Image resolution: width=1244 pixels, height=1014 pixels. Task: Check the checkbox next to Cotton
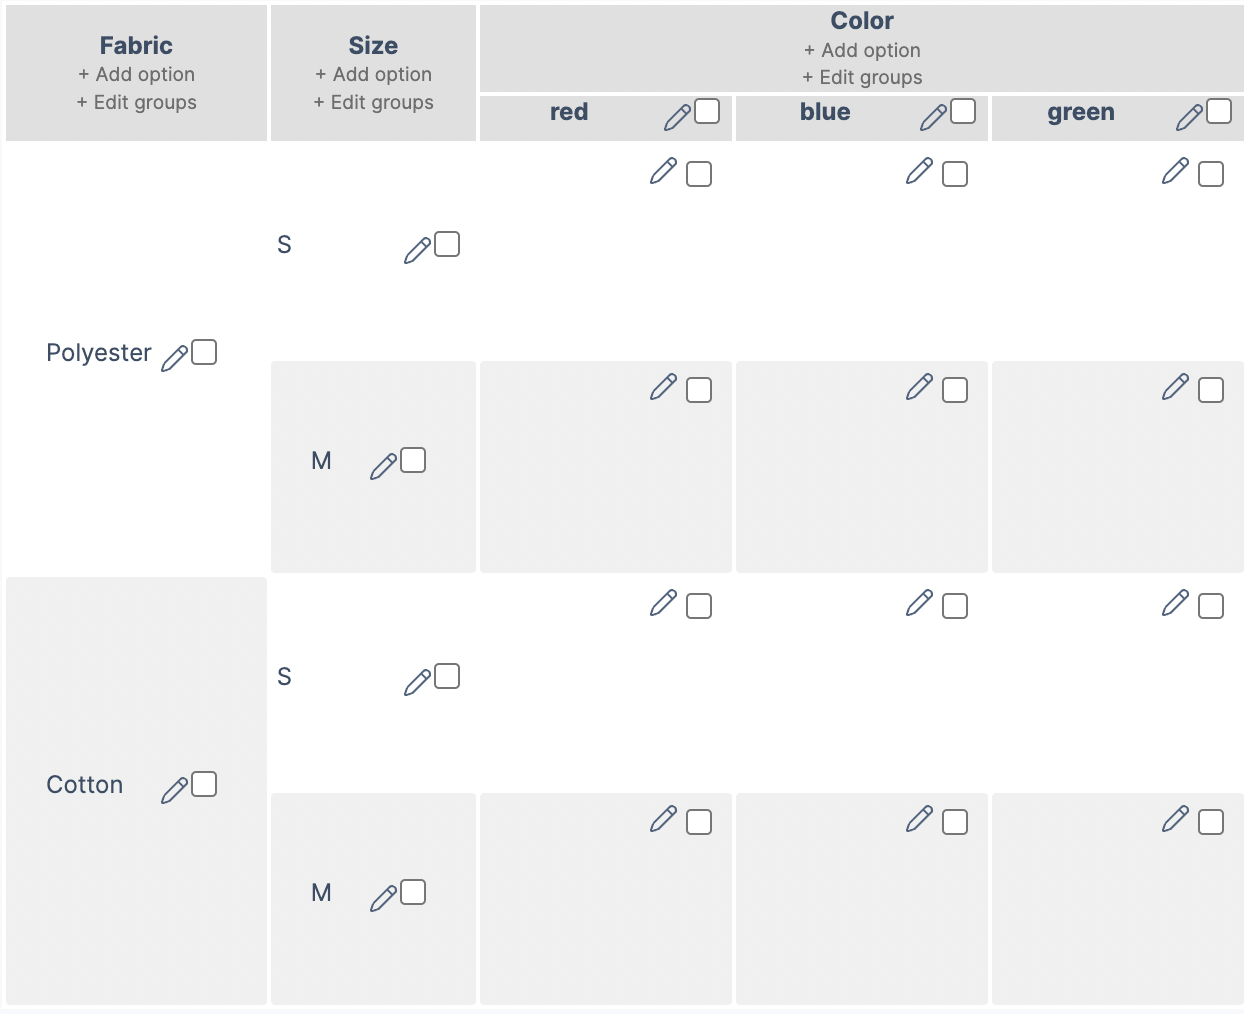[x=204, y=784]
